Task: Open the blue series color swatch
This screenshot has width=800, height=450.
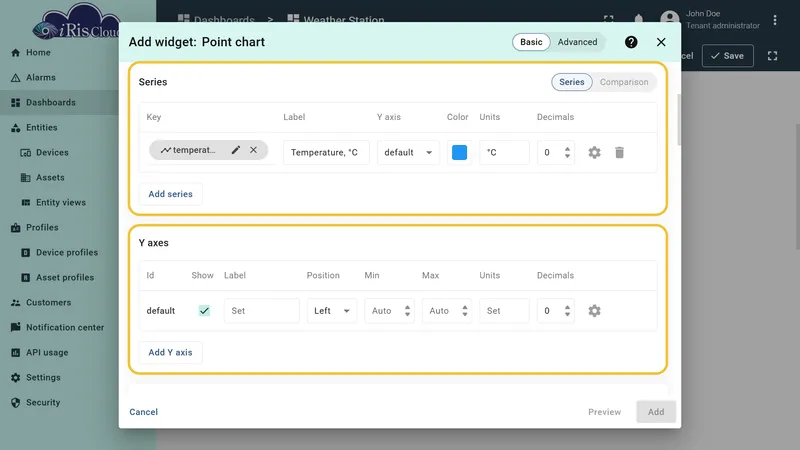Action: click(459, 153)
